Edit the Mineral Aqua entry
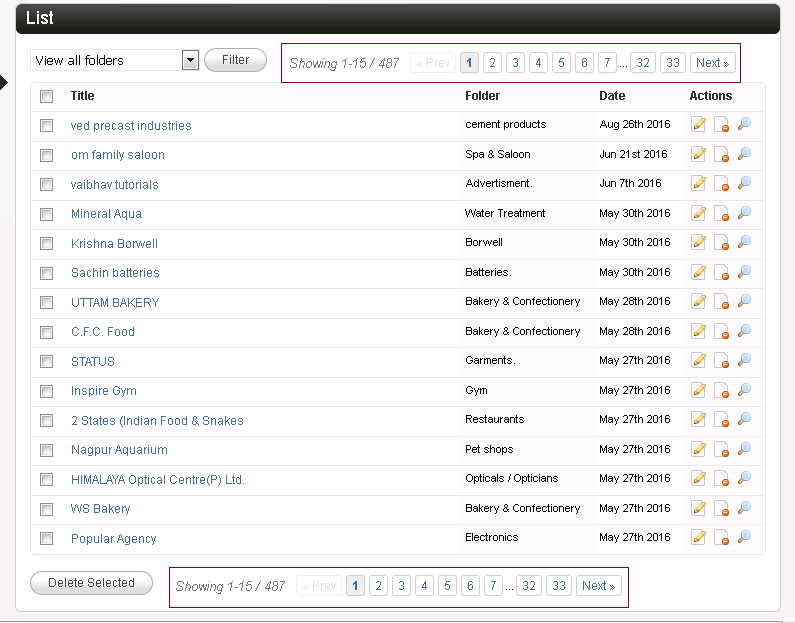 (x=699, y=213)
